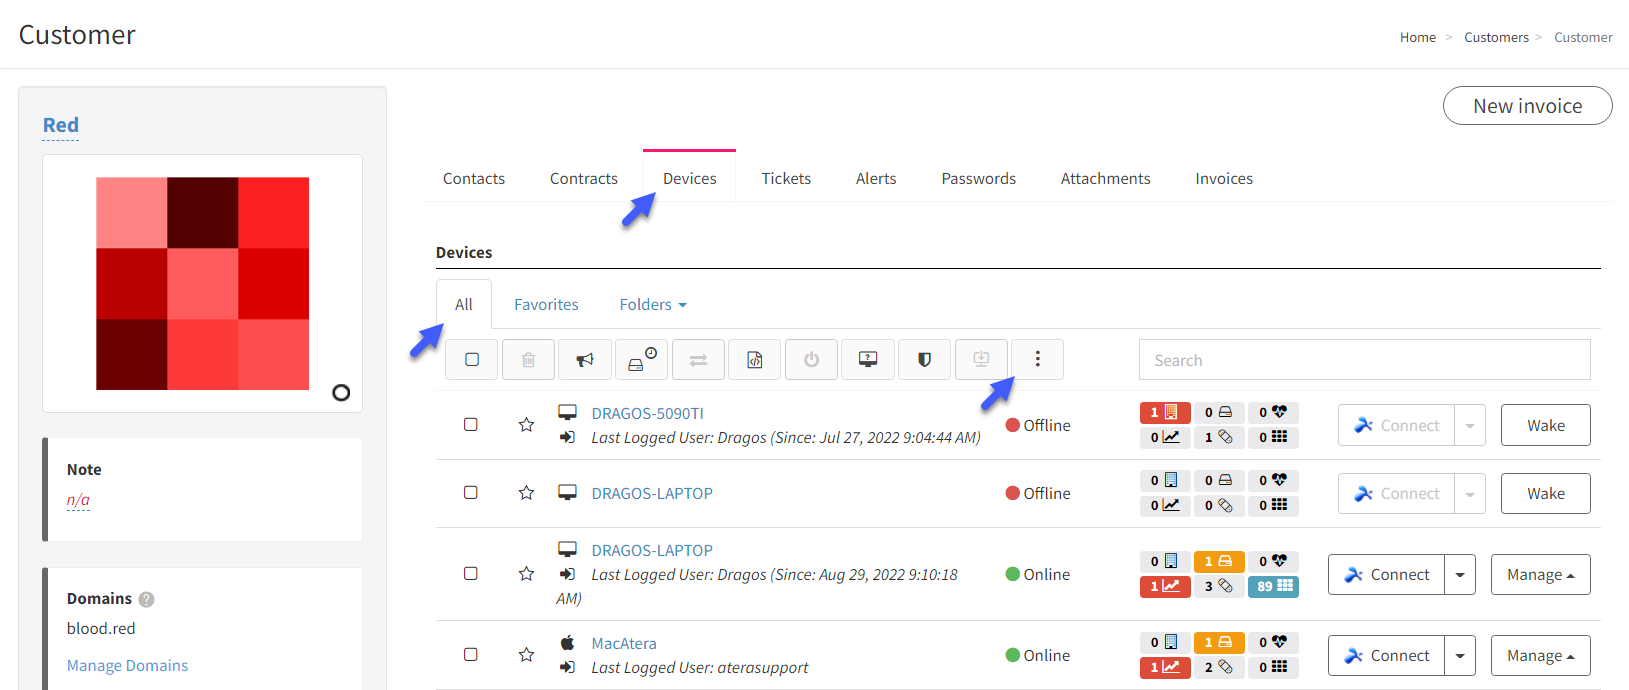1629x690 pixels.
Task: Connect to online DRAGOS-LAPTOP
Action: (1386, 575)
